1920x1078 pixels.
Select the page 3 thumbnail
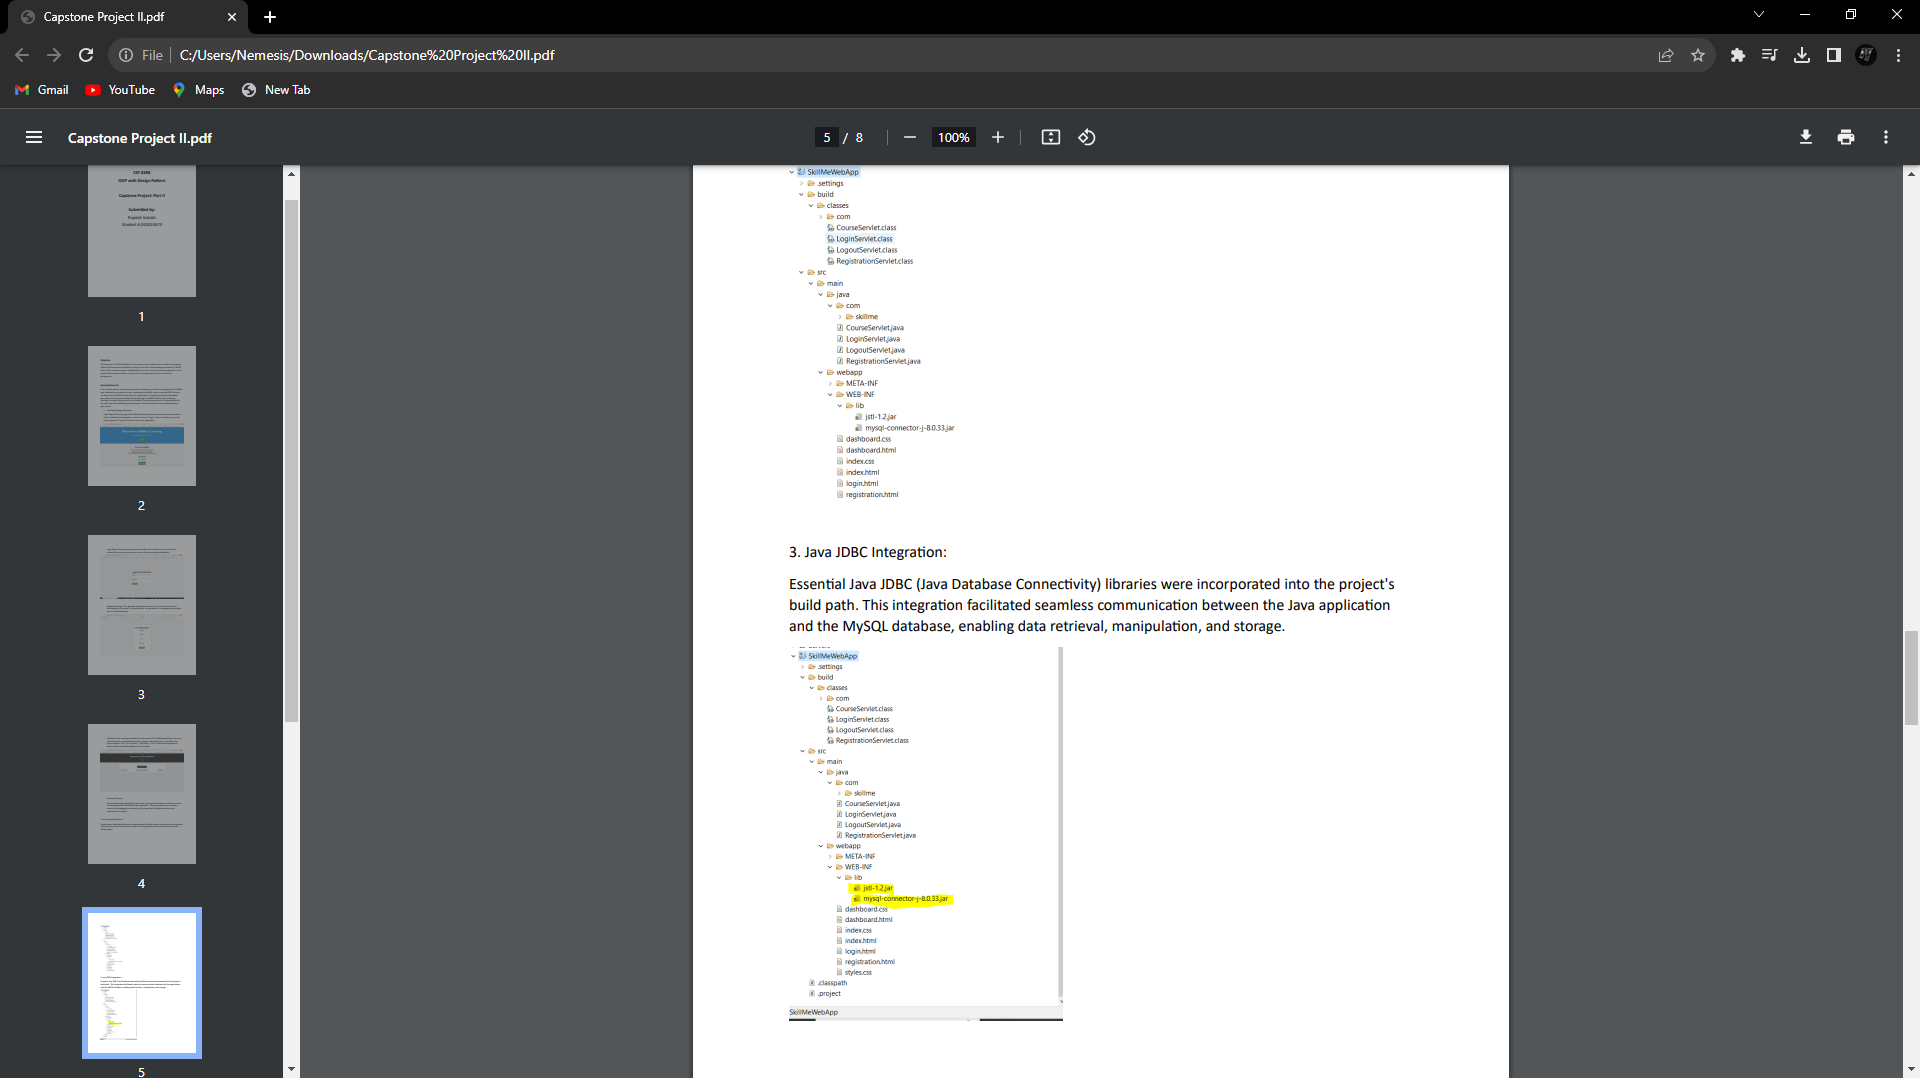point(141,605)
